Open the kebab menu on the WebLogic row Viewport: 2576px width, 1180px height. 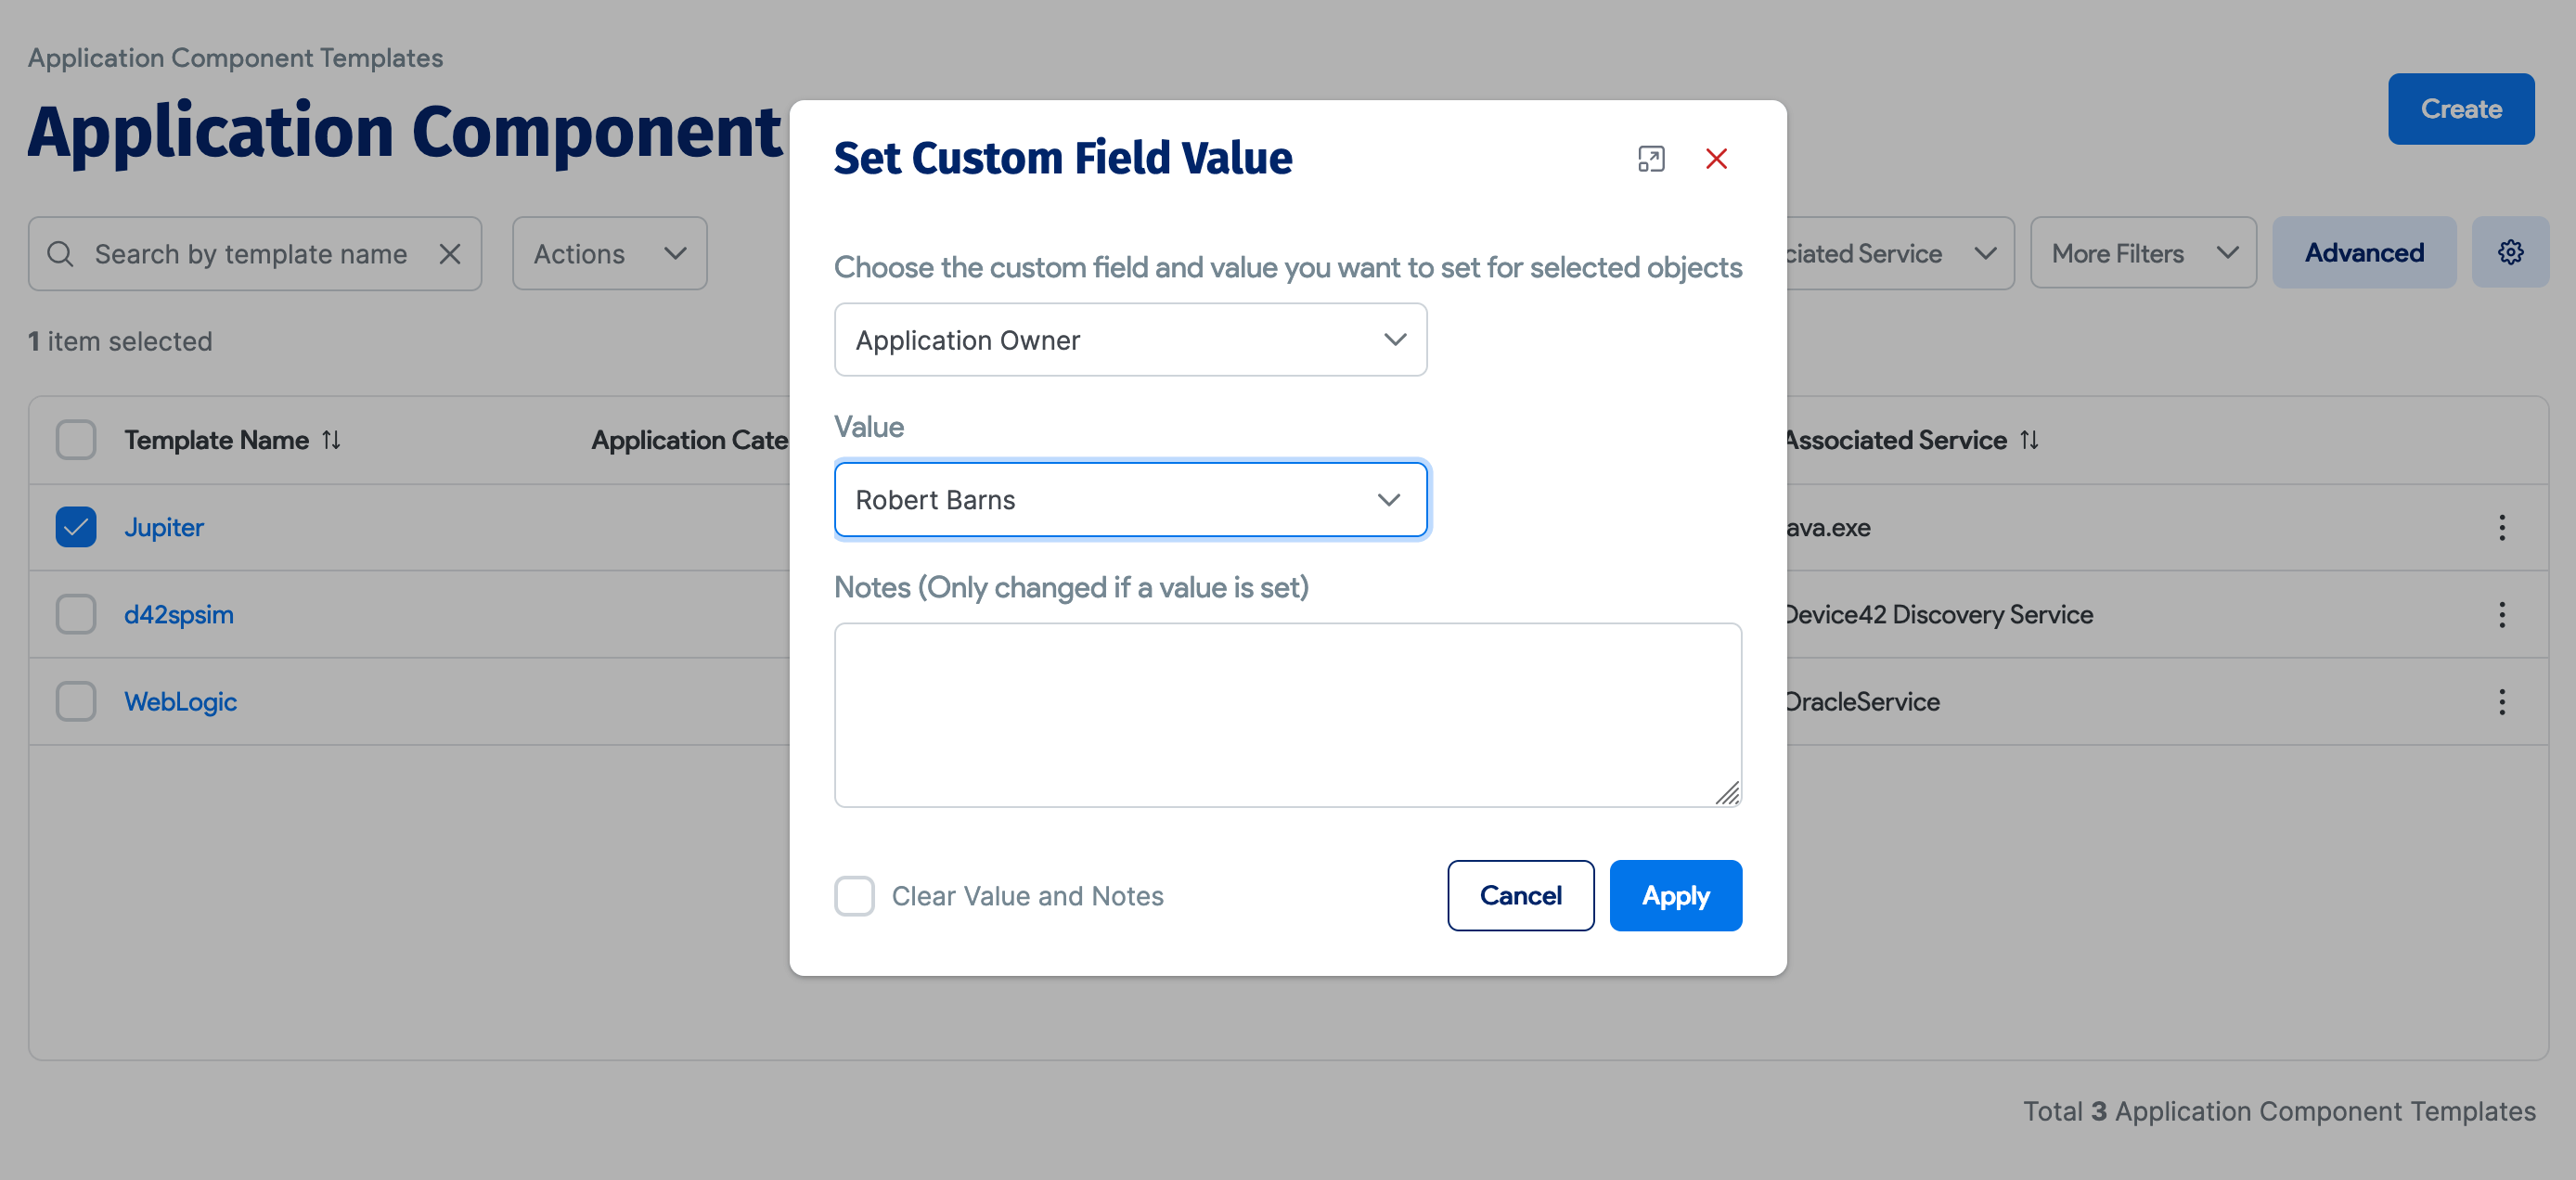(x=2501, y=701)
